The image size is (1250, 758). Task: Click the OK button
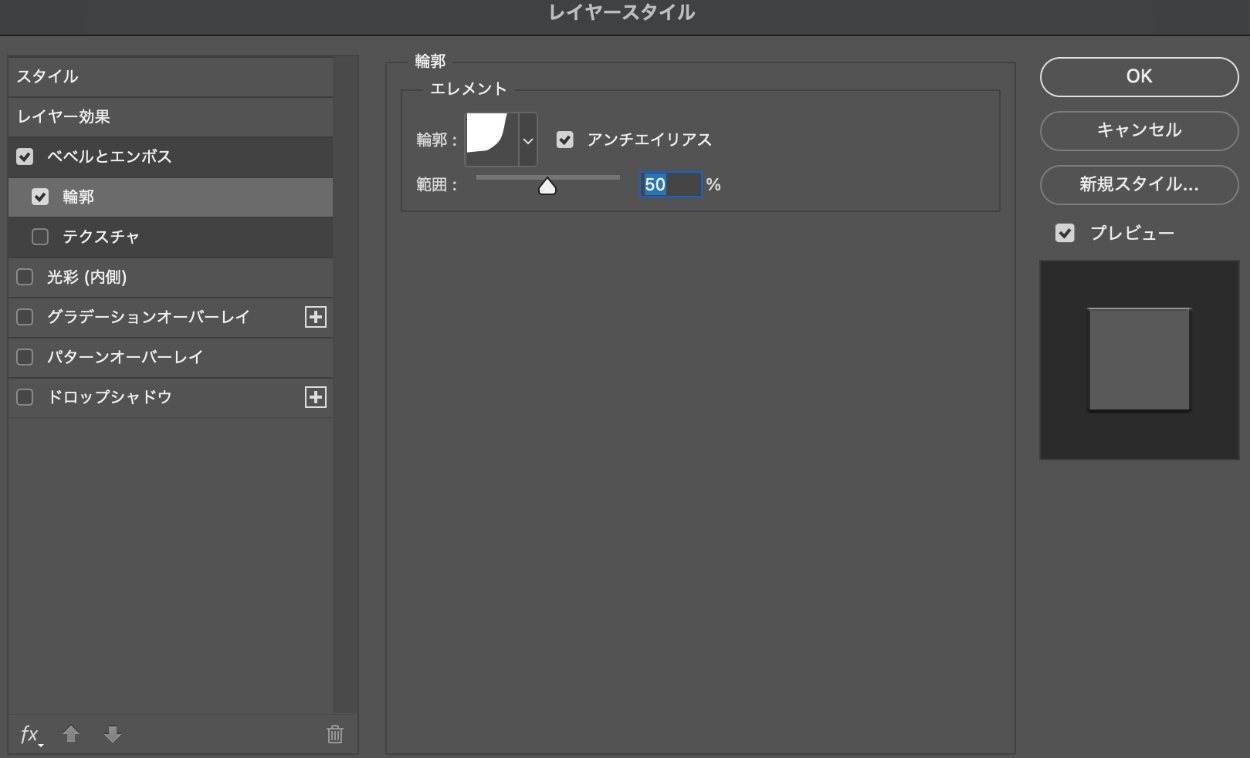point(1139,77)
